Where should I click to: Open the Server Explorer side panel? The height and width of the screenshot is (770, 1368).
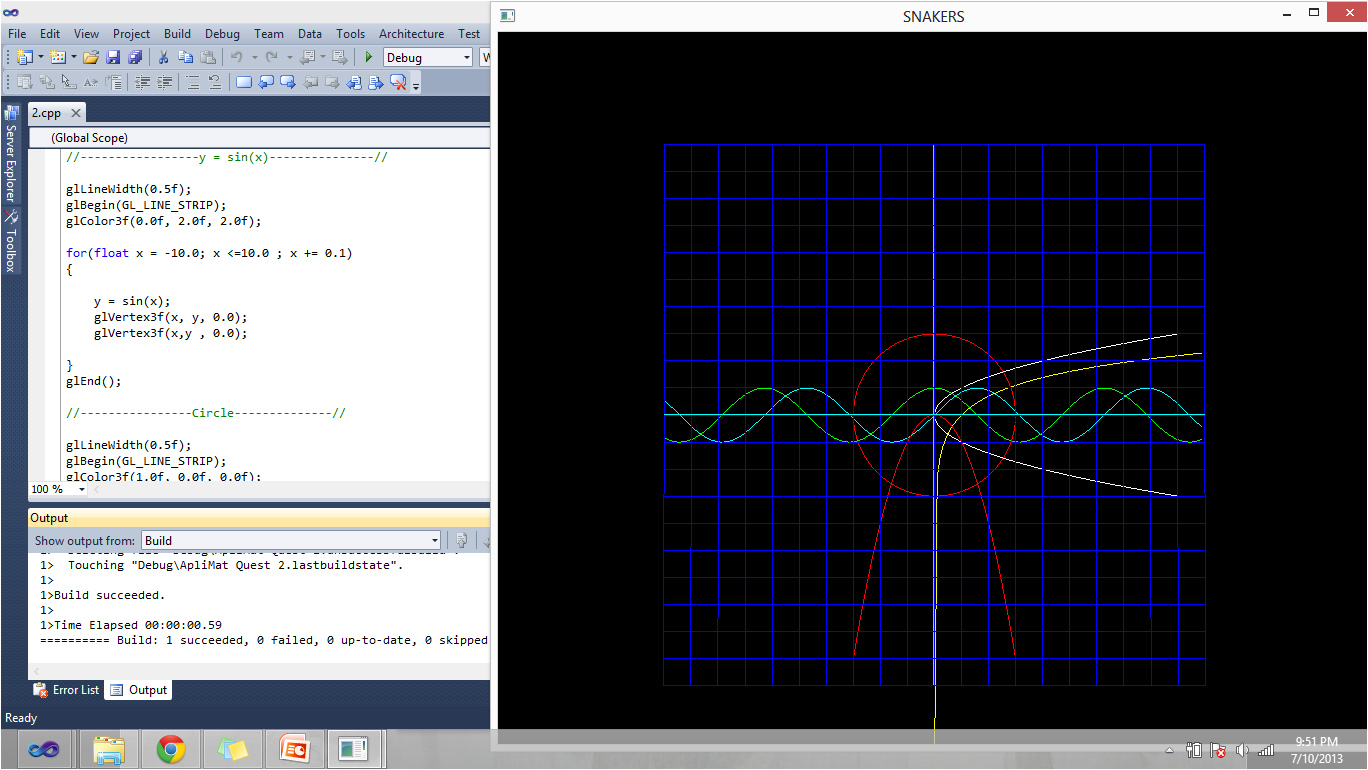(11, 152)
